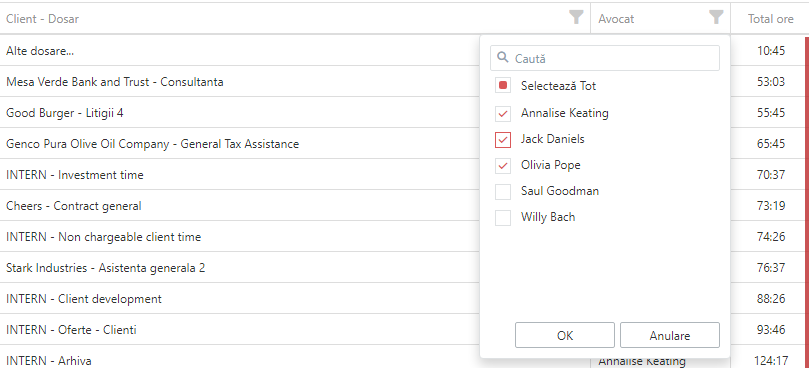Uncheck the Olivia Pope checkbox

click(503, 166)
